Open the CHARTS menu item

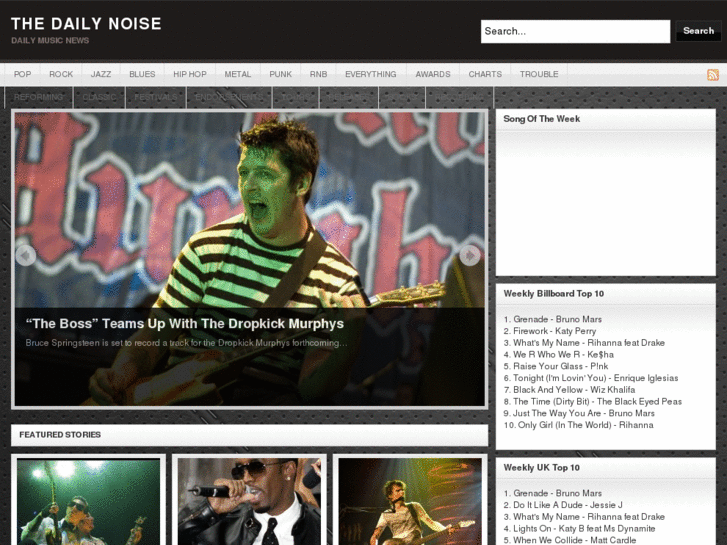[485, 74]
